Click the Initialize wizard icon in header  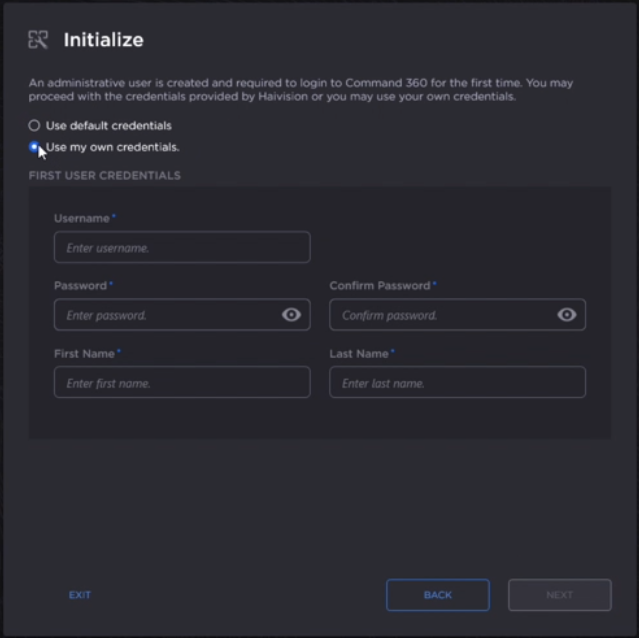point(38,40)
